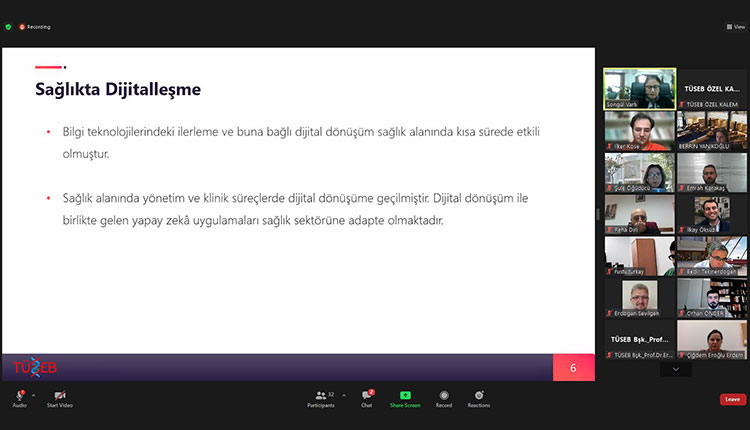Click the gallery panel resize handle
Screen dimensions: 750x430
[599, 214]
